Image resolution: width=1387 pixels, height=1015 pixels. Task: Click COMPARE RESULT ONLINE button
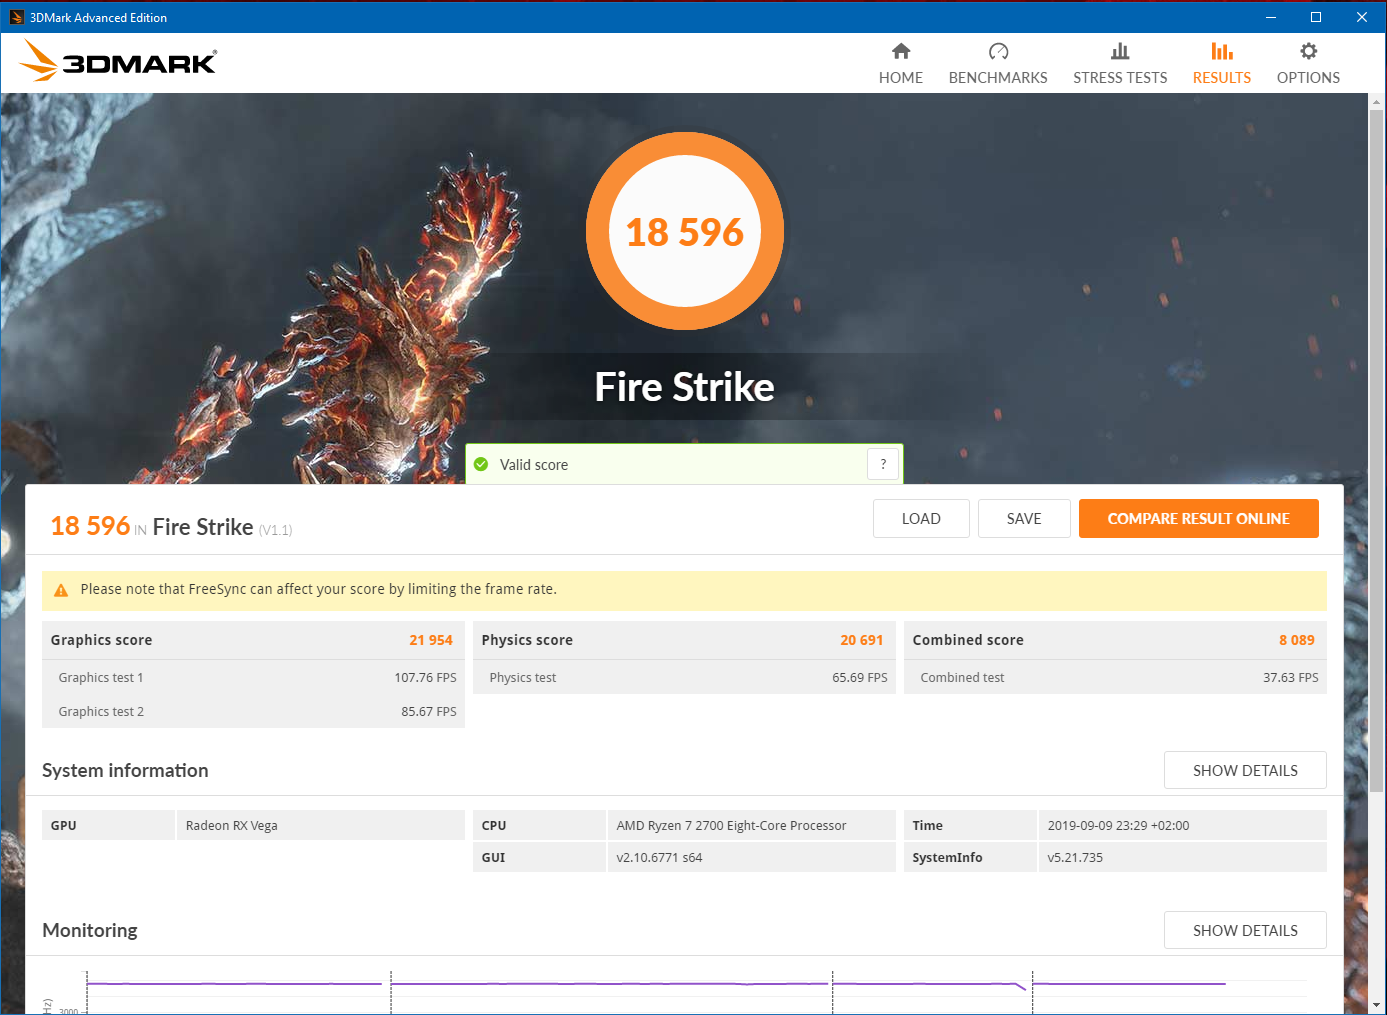(x=1198, y=519)
